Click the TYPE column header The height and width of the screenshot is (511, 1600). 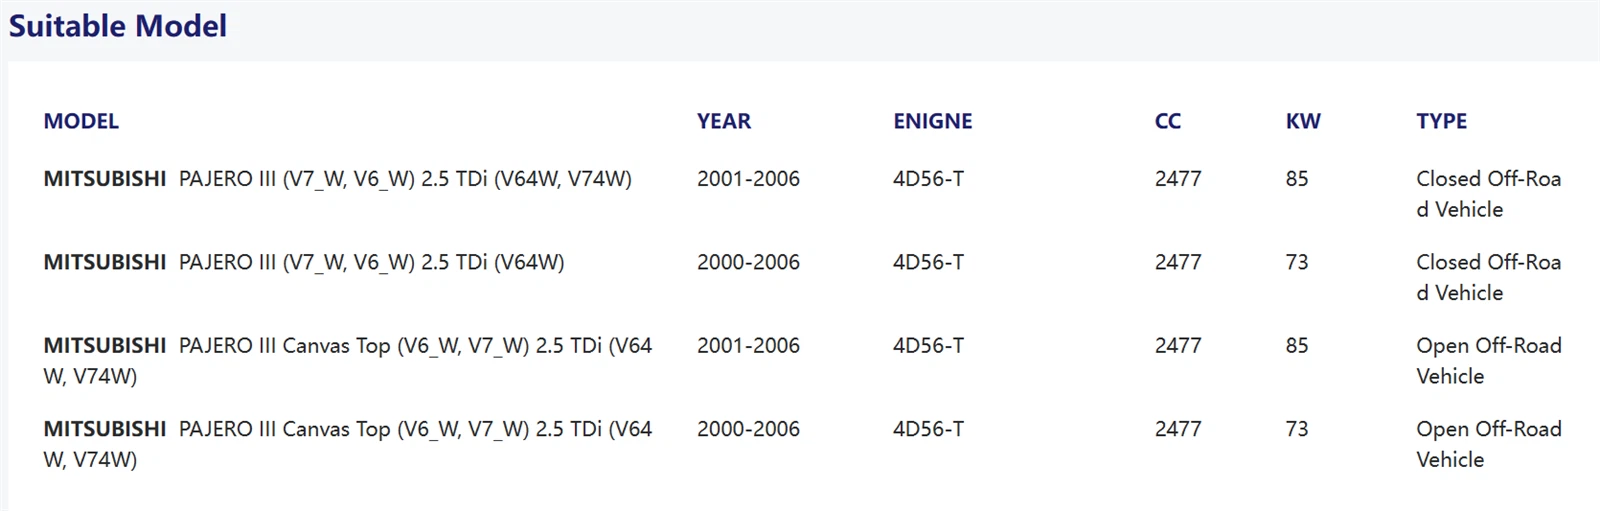(x=1442, y=121)
